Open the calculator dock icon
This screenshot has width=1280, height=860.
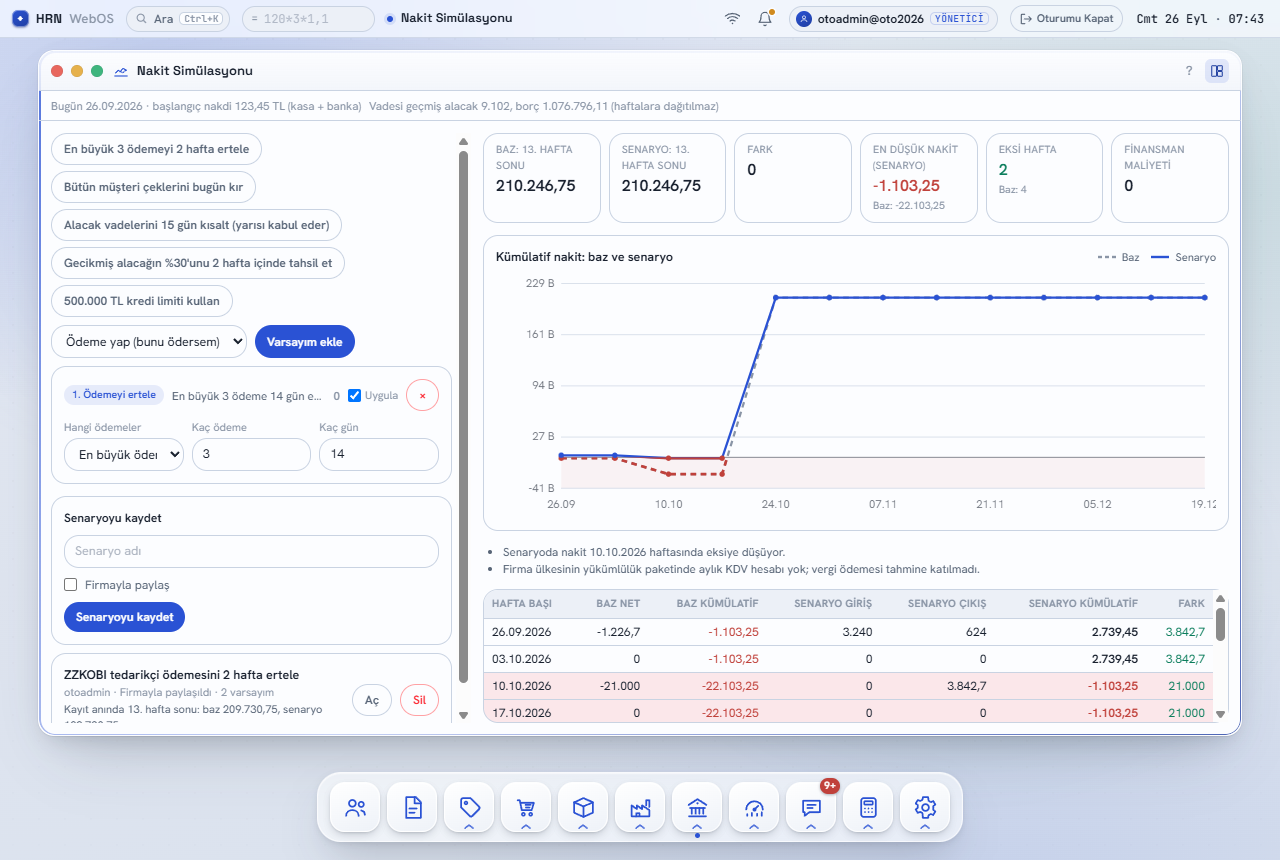click(868, 807)
